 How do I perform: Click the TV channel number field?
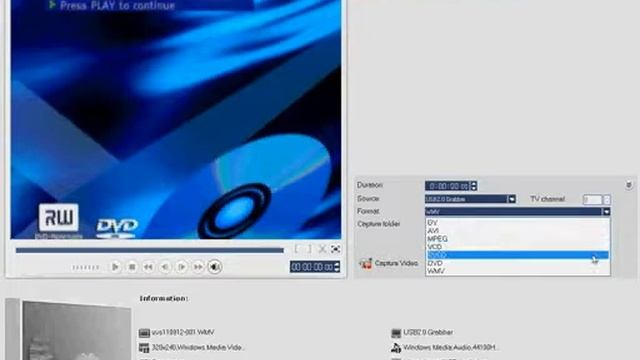(x=593, y=200)
